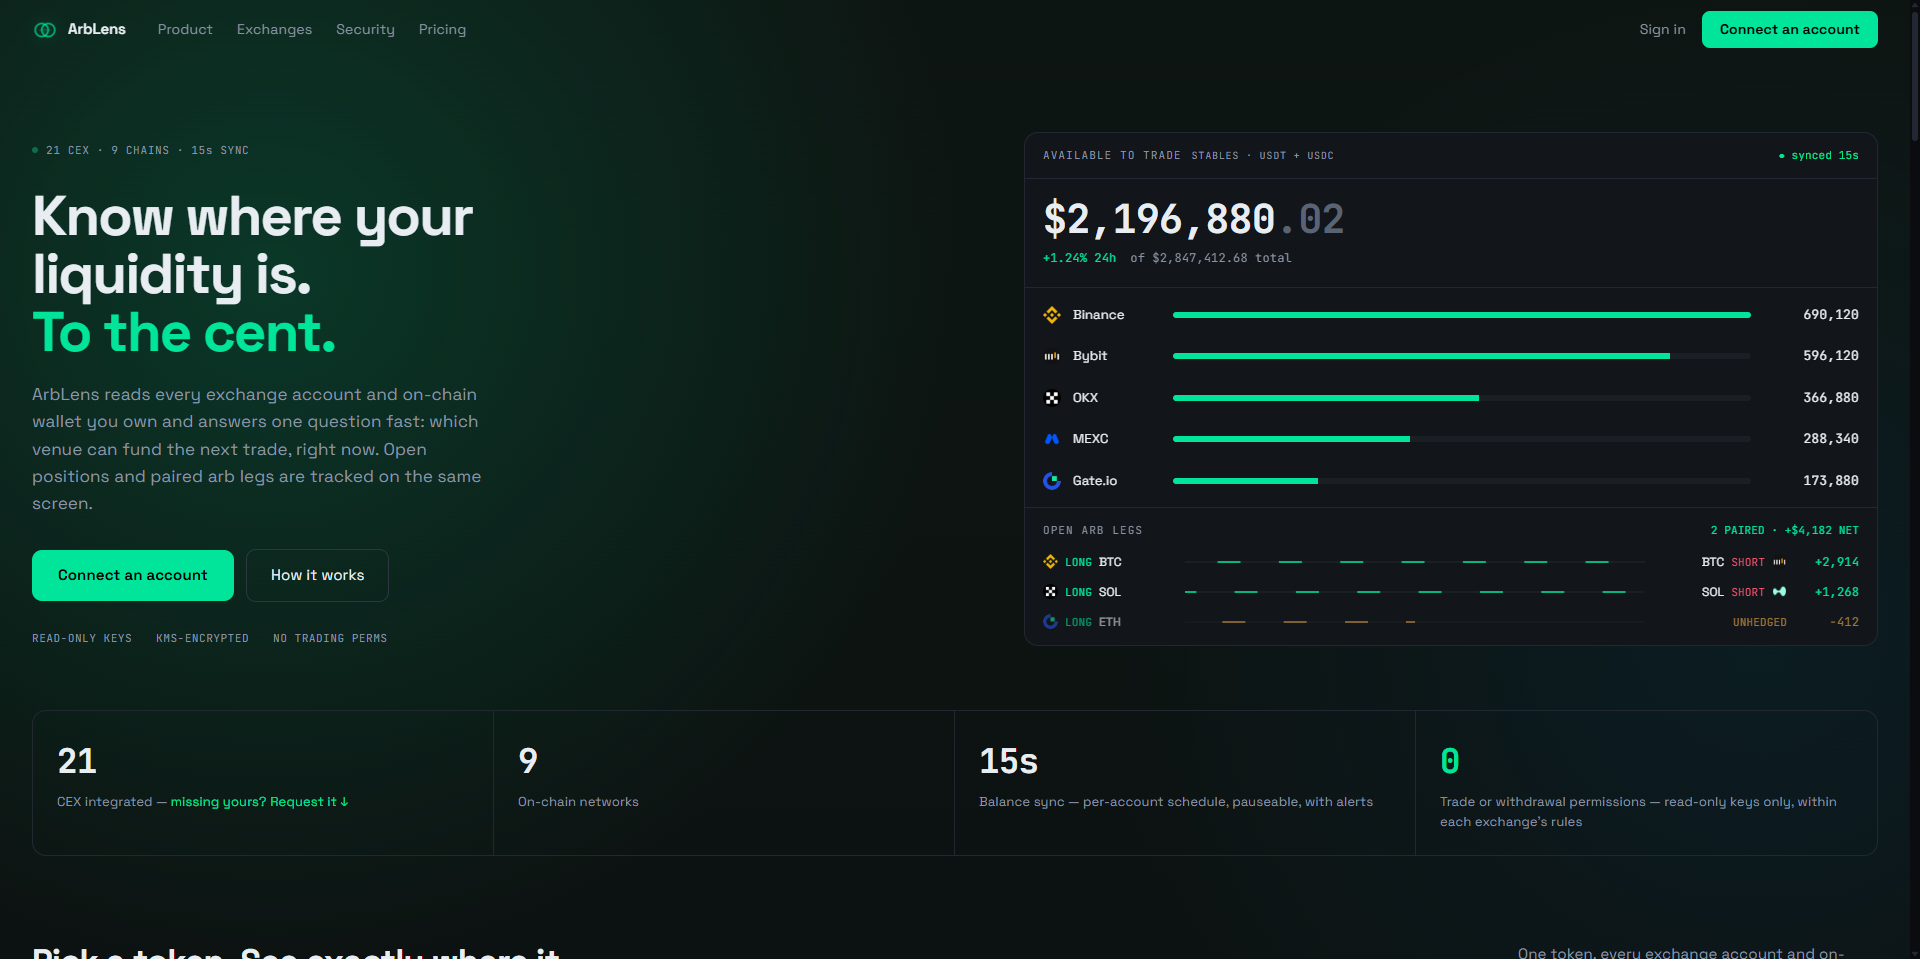
Task: Click the exchange icon beside LONG SOL
Action: (x=1050, y=592)
